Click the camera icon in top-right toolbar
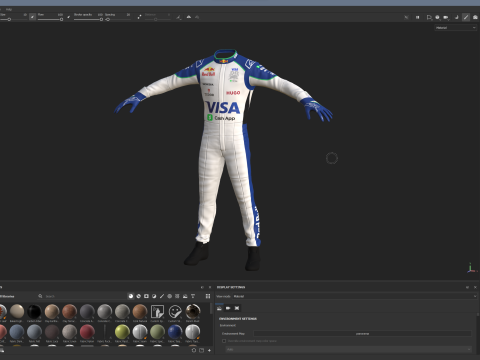The image size is (480, 360). click(x=446, y=17)
